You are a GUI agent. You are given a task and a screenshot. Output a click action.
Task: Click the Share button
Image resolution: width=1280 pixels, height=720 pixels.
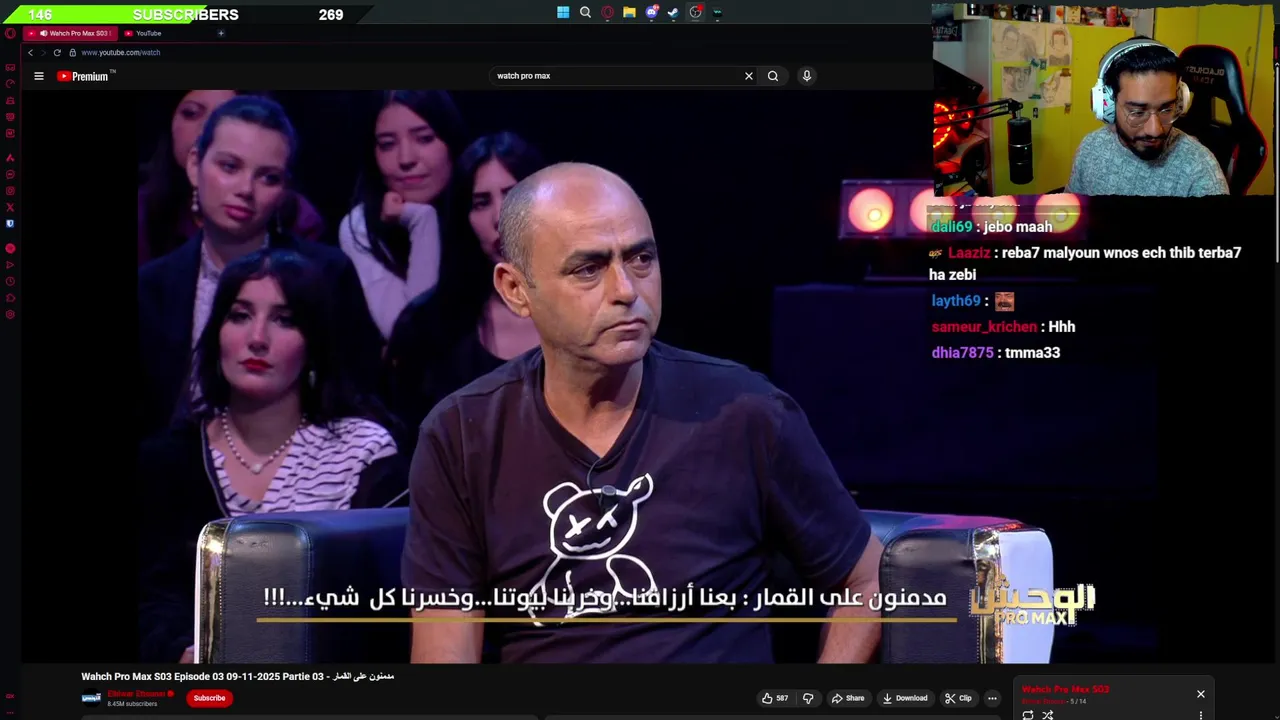pyautogui.click(x=848, y=698)
